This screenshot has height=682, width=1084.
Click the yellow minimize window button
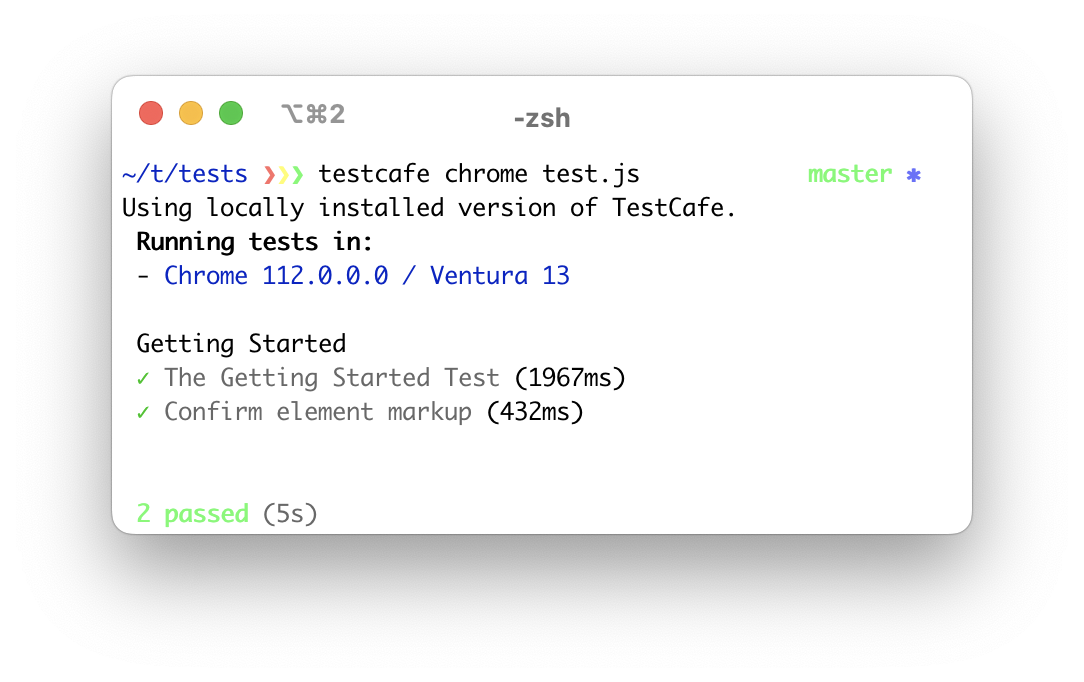point(191,114)
